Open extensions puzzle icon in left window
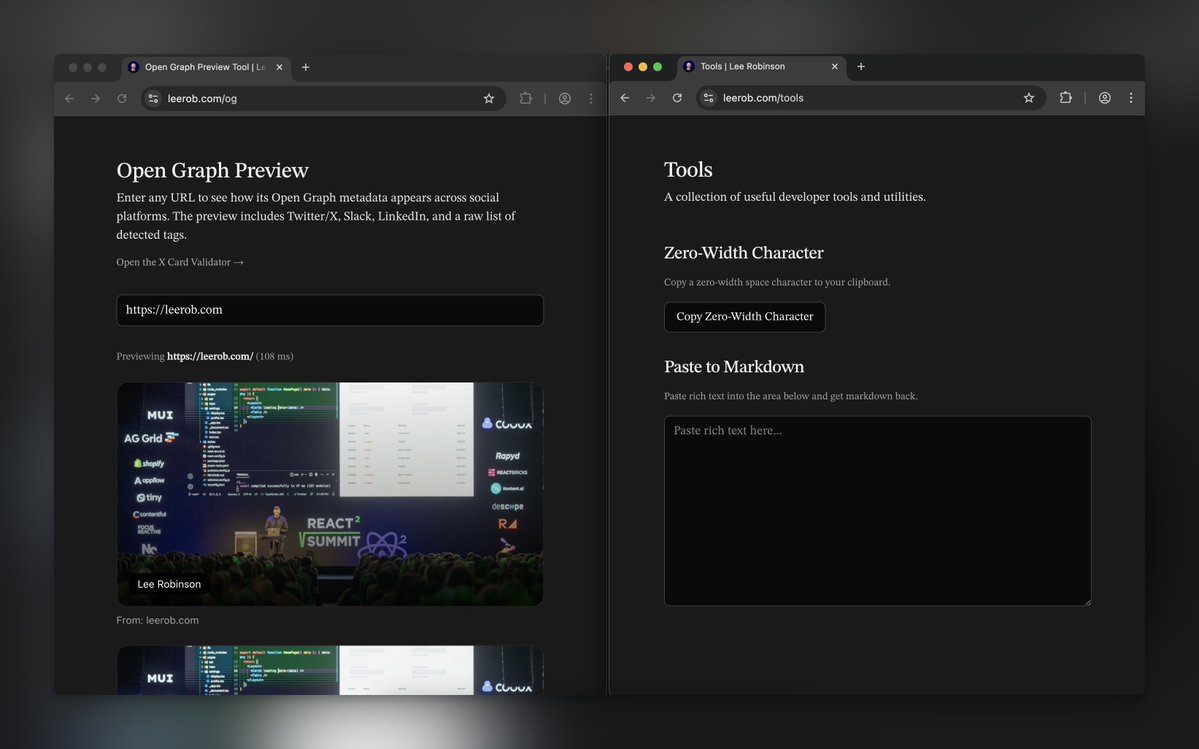The height and width of the screenshot is (749, 1199). [x=525, y=99]
